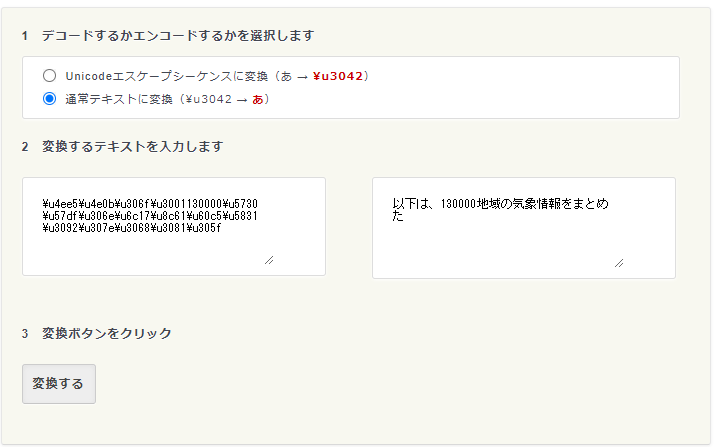Click step number 2 beside second heading
Image resolution: width=716 pixels, height=447 pixels.
pyautogui.click(x=25, y=147)
